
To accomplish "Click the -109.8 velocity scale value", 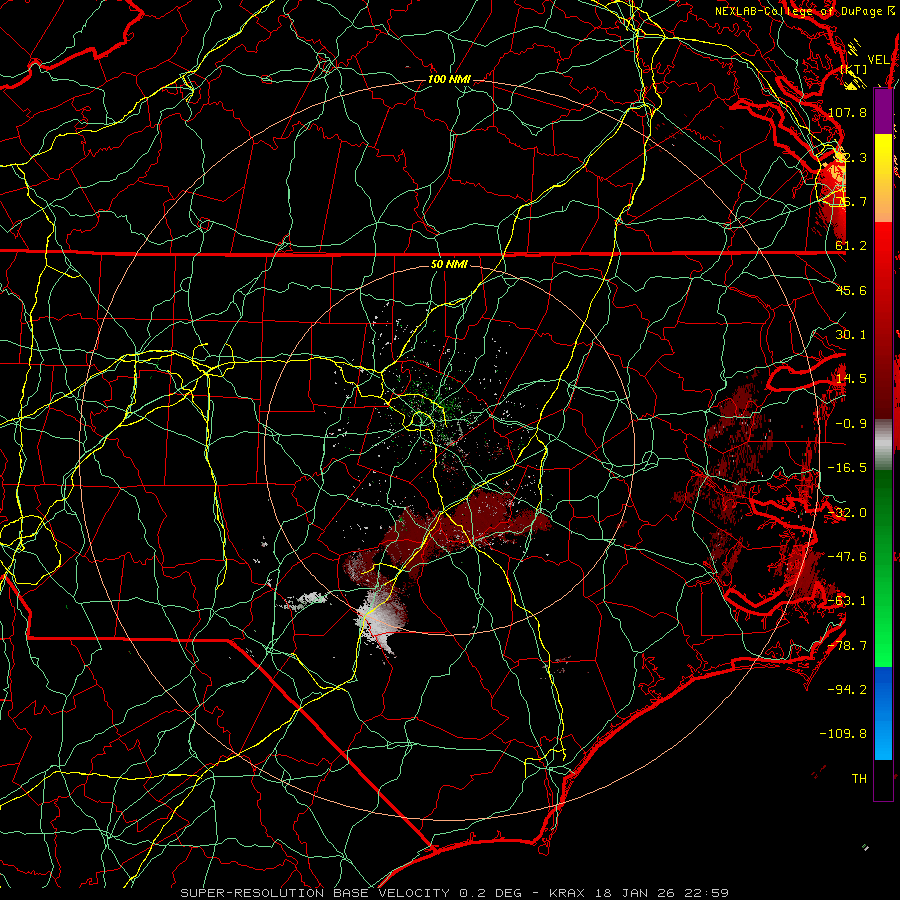I will point(844,734).
